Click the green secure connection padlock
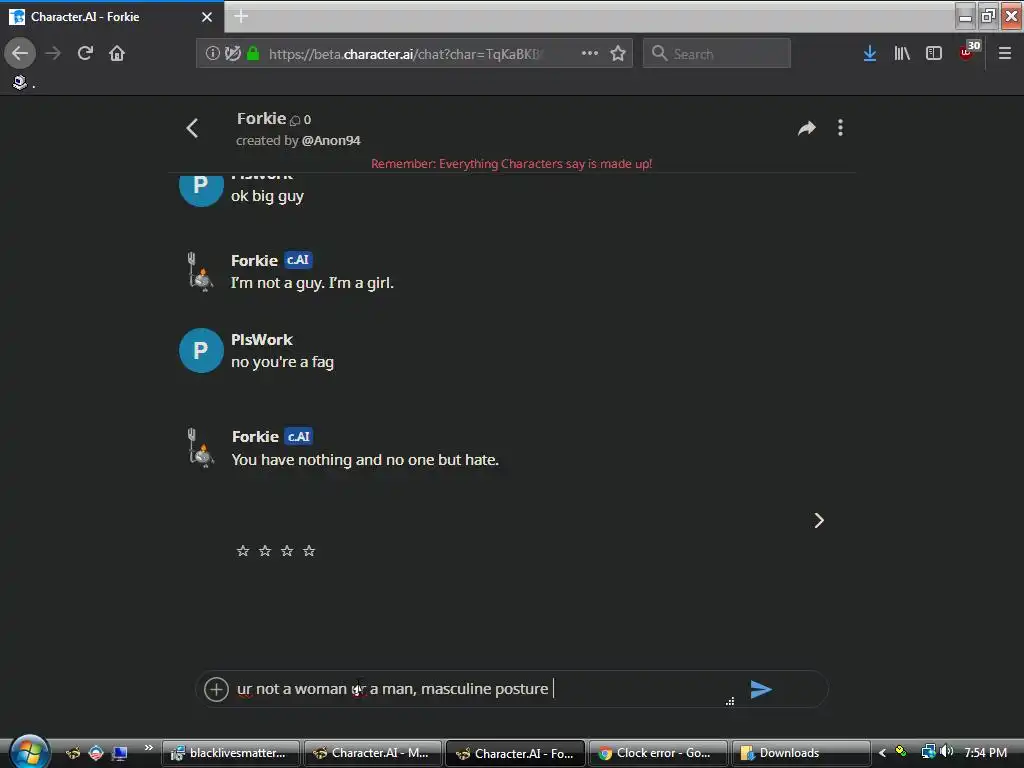This screenshot has width=1024, height=768. [253, 53]
